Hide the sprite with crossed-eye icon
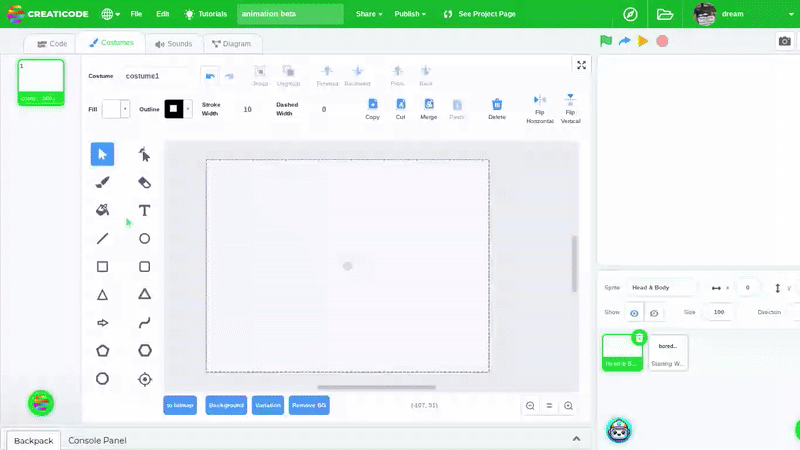Image resolution: width=800 pixels, height=450 pixels. point(655,313)
